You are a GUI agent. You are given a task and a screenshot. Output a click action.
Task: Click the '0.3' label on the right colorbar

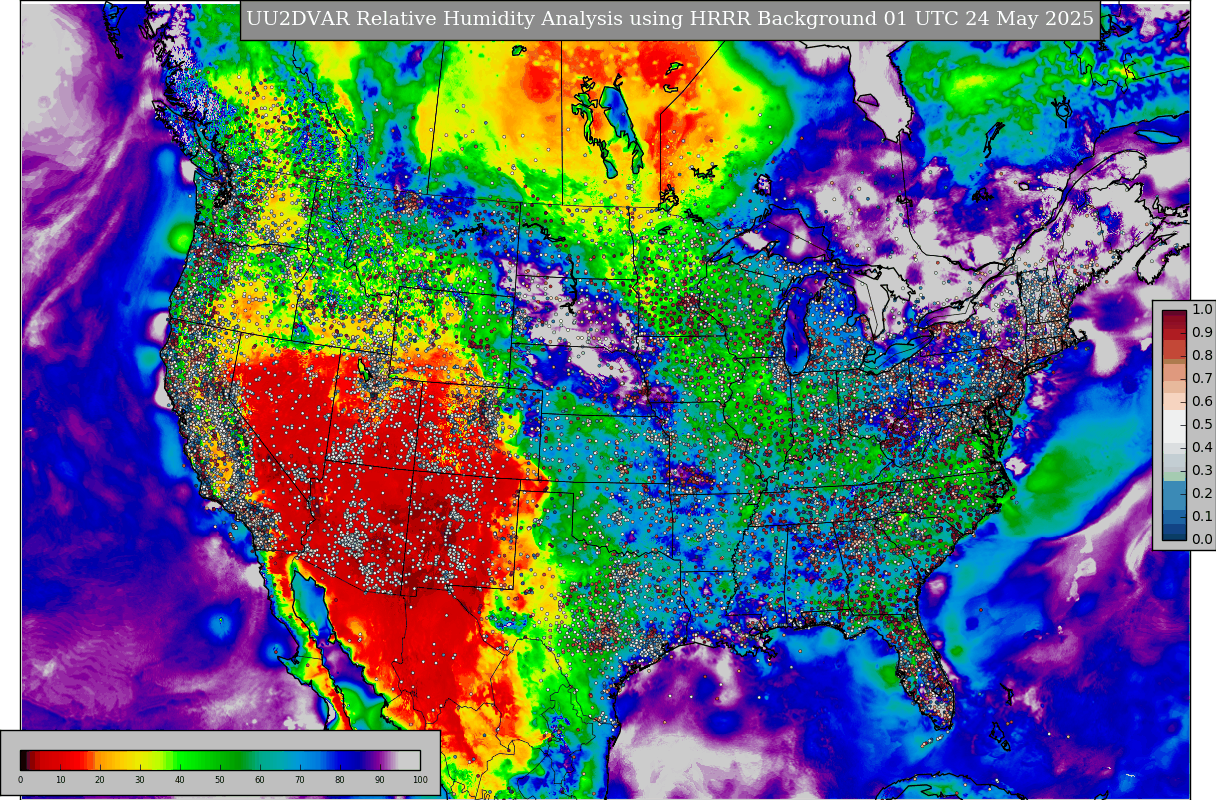(1202, 471)
